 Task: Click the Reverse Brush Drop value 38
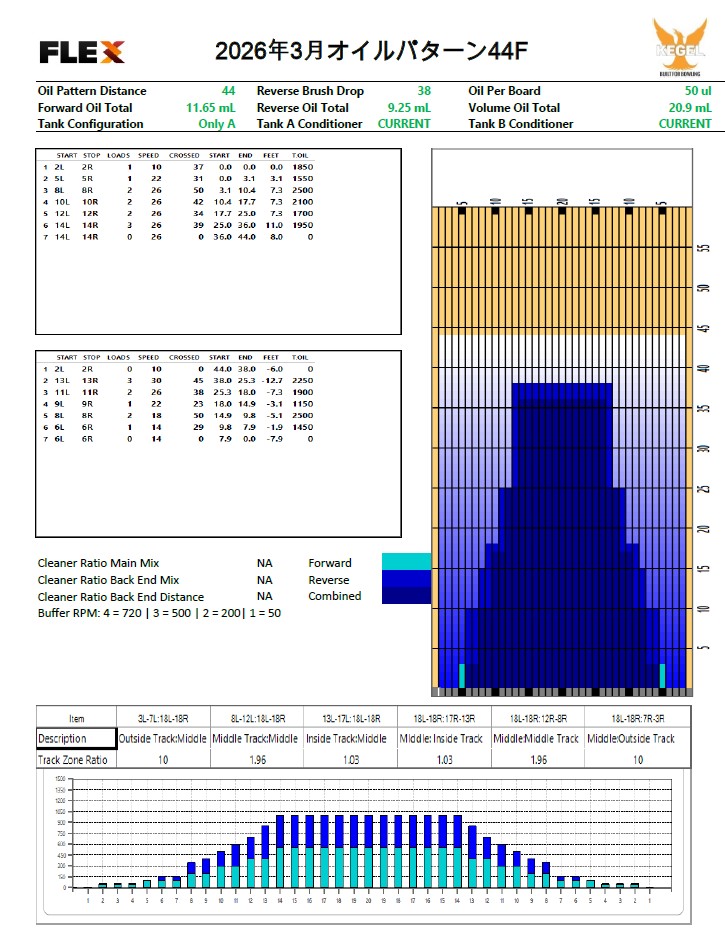pyautogui.click(x=424, y=91)
